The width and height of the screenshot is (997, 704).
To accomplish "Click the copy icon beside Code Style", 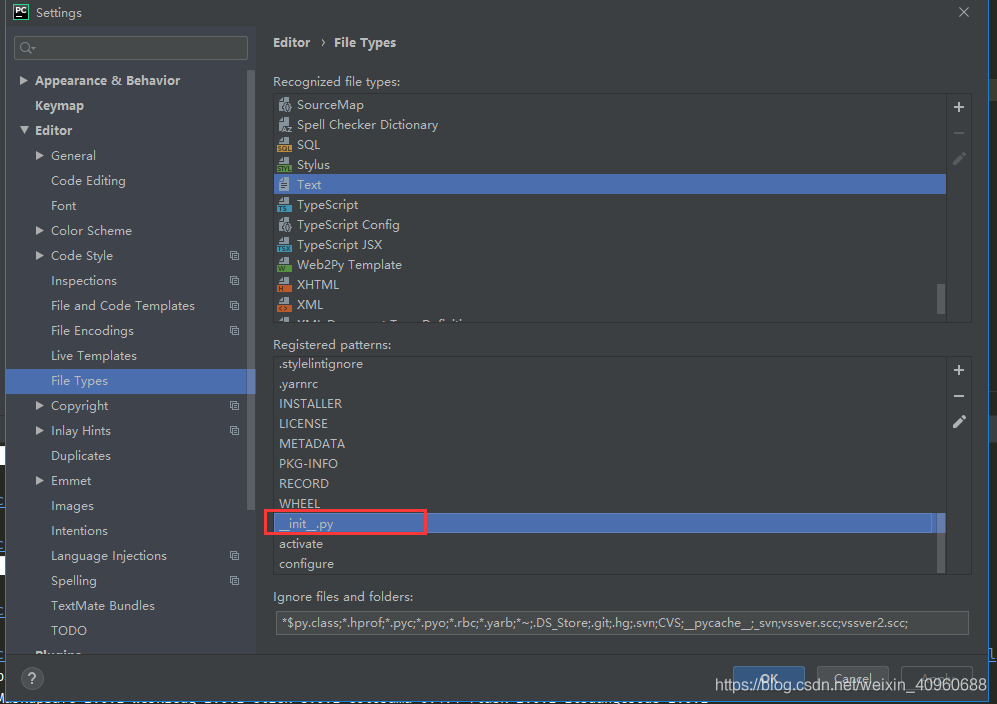I will 235,256.
